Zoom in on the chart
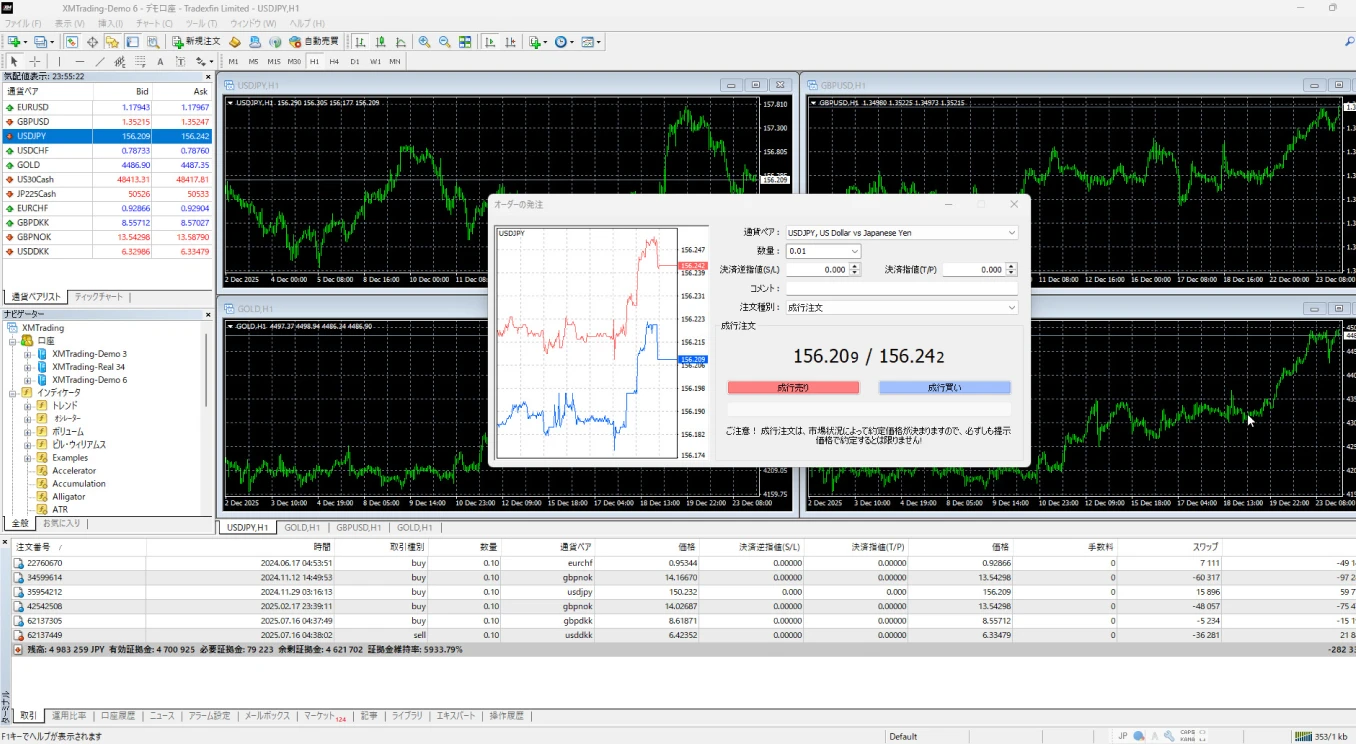 coord(425,41)
